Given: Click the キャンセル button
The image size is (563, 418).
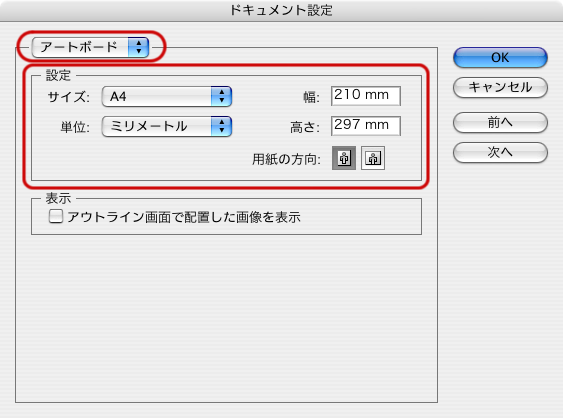Looking at the screenshot, I should (x=500, y=87).
